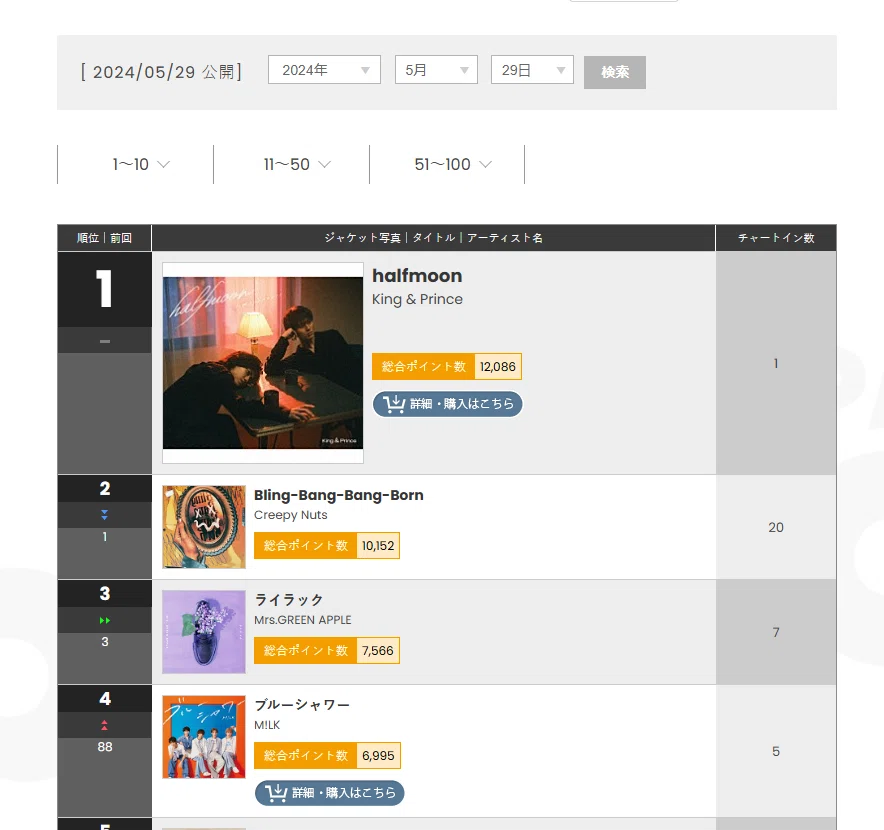Open the 2024年 year dropdown

324,70
